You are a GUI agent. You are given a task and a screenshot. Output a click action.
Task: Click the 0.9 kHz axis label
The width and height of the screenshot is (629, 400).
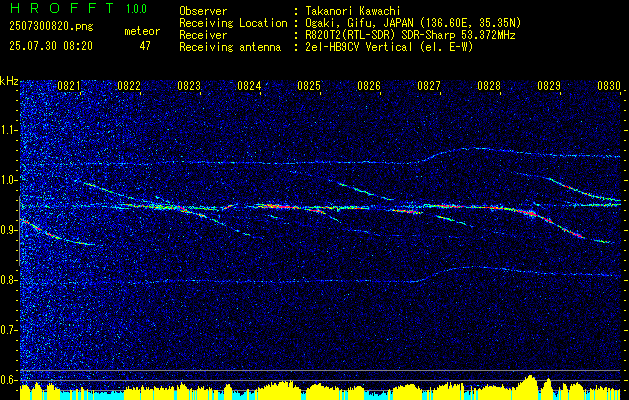point(8,230)
